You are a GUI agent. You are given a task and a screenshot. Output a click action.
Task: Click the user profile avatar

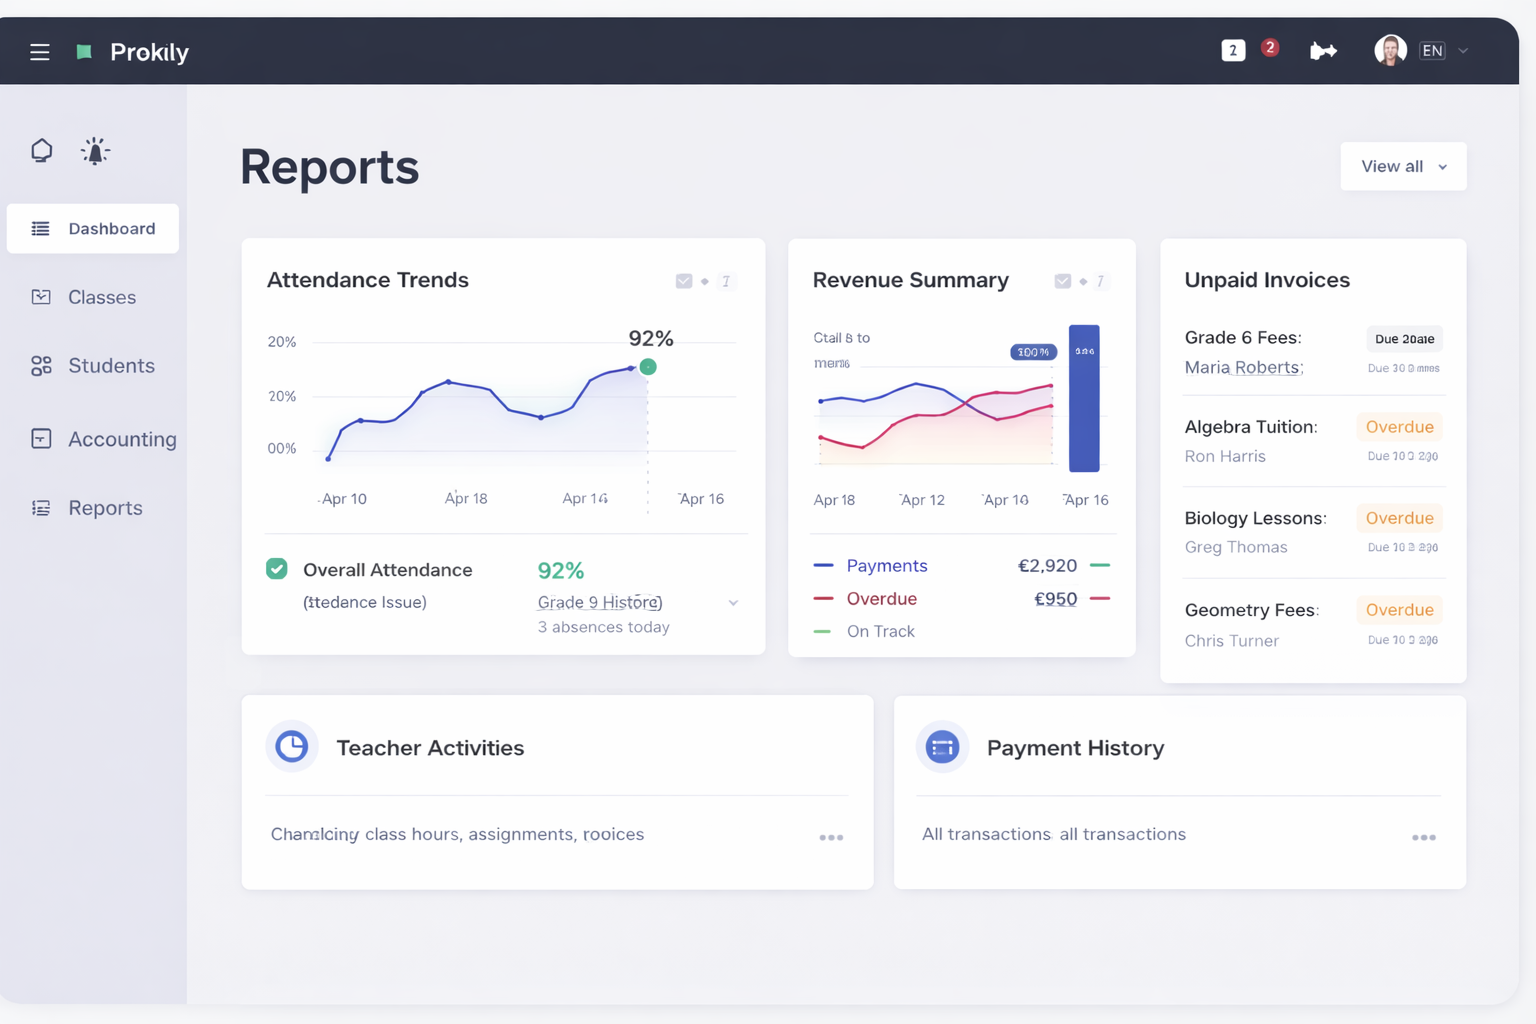(1390, 50)
